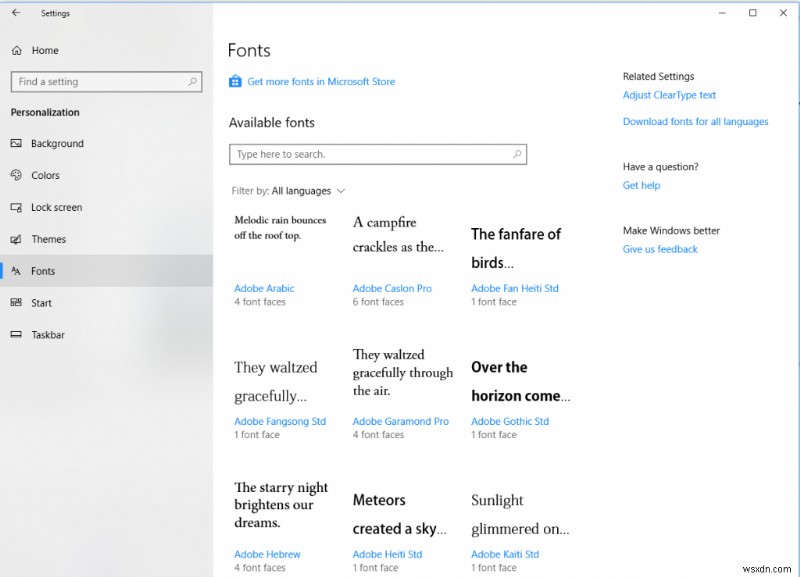Open Start settings via its icon

tap(17, 303)
